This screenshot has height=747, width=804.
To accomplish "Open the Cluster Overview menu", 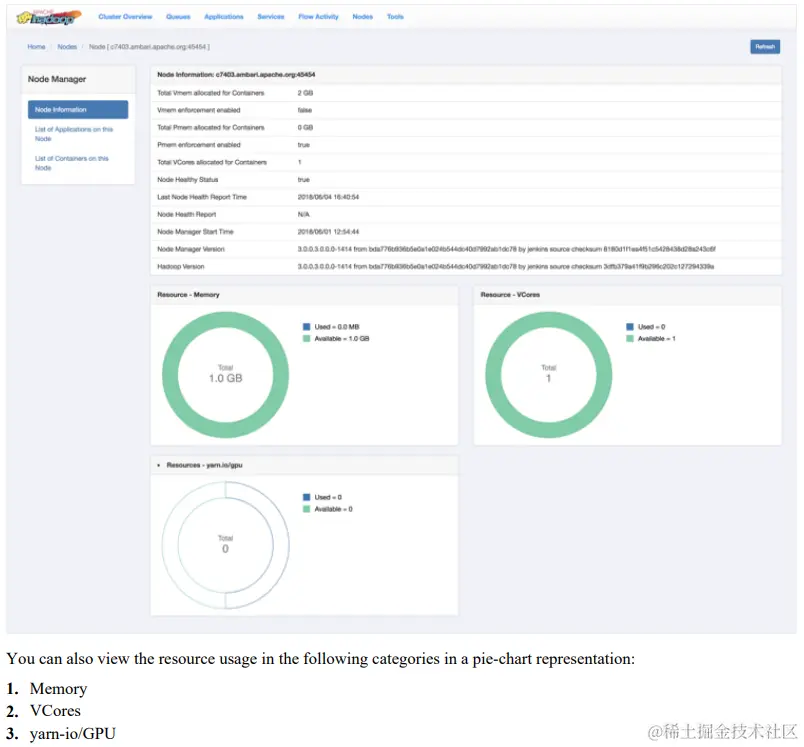I will pos(125,17).
